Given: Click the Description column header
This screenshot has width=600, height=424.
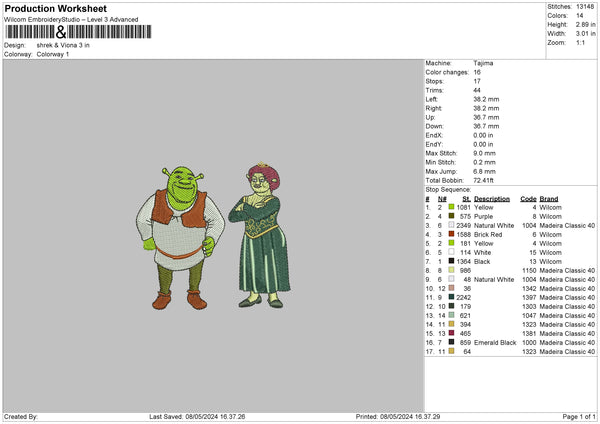Looking at the screenshot, I should pos(492,198).
